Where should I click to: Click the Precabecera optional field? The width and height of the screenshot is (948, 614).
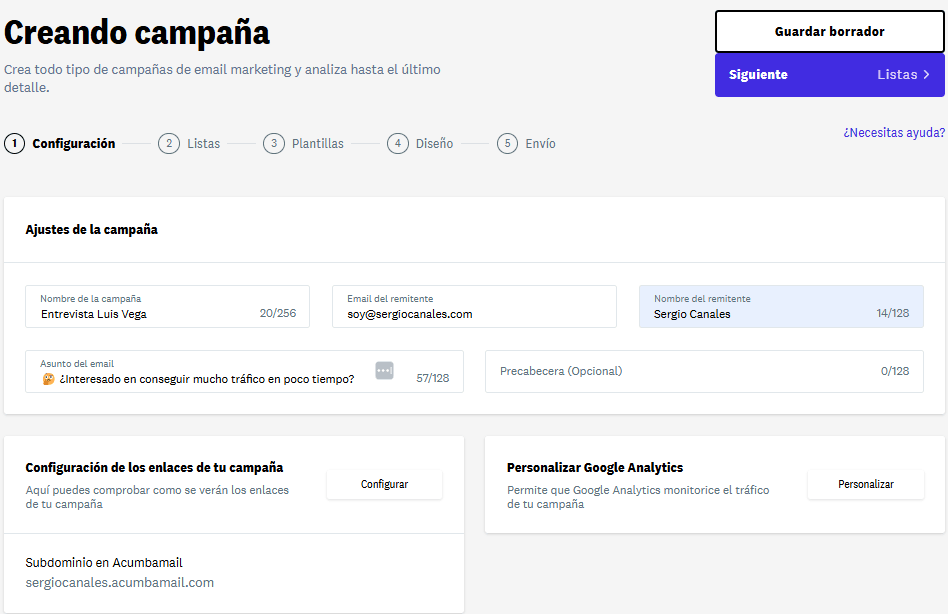pos(704,371)
